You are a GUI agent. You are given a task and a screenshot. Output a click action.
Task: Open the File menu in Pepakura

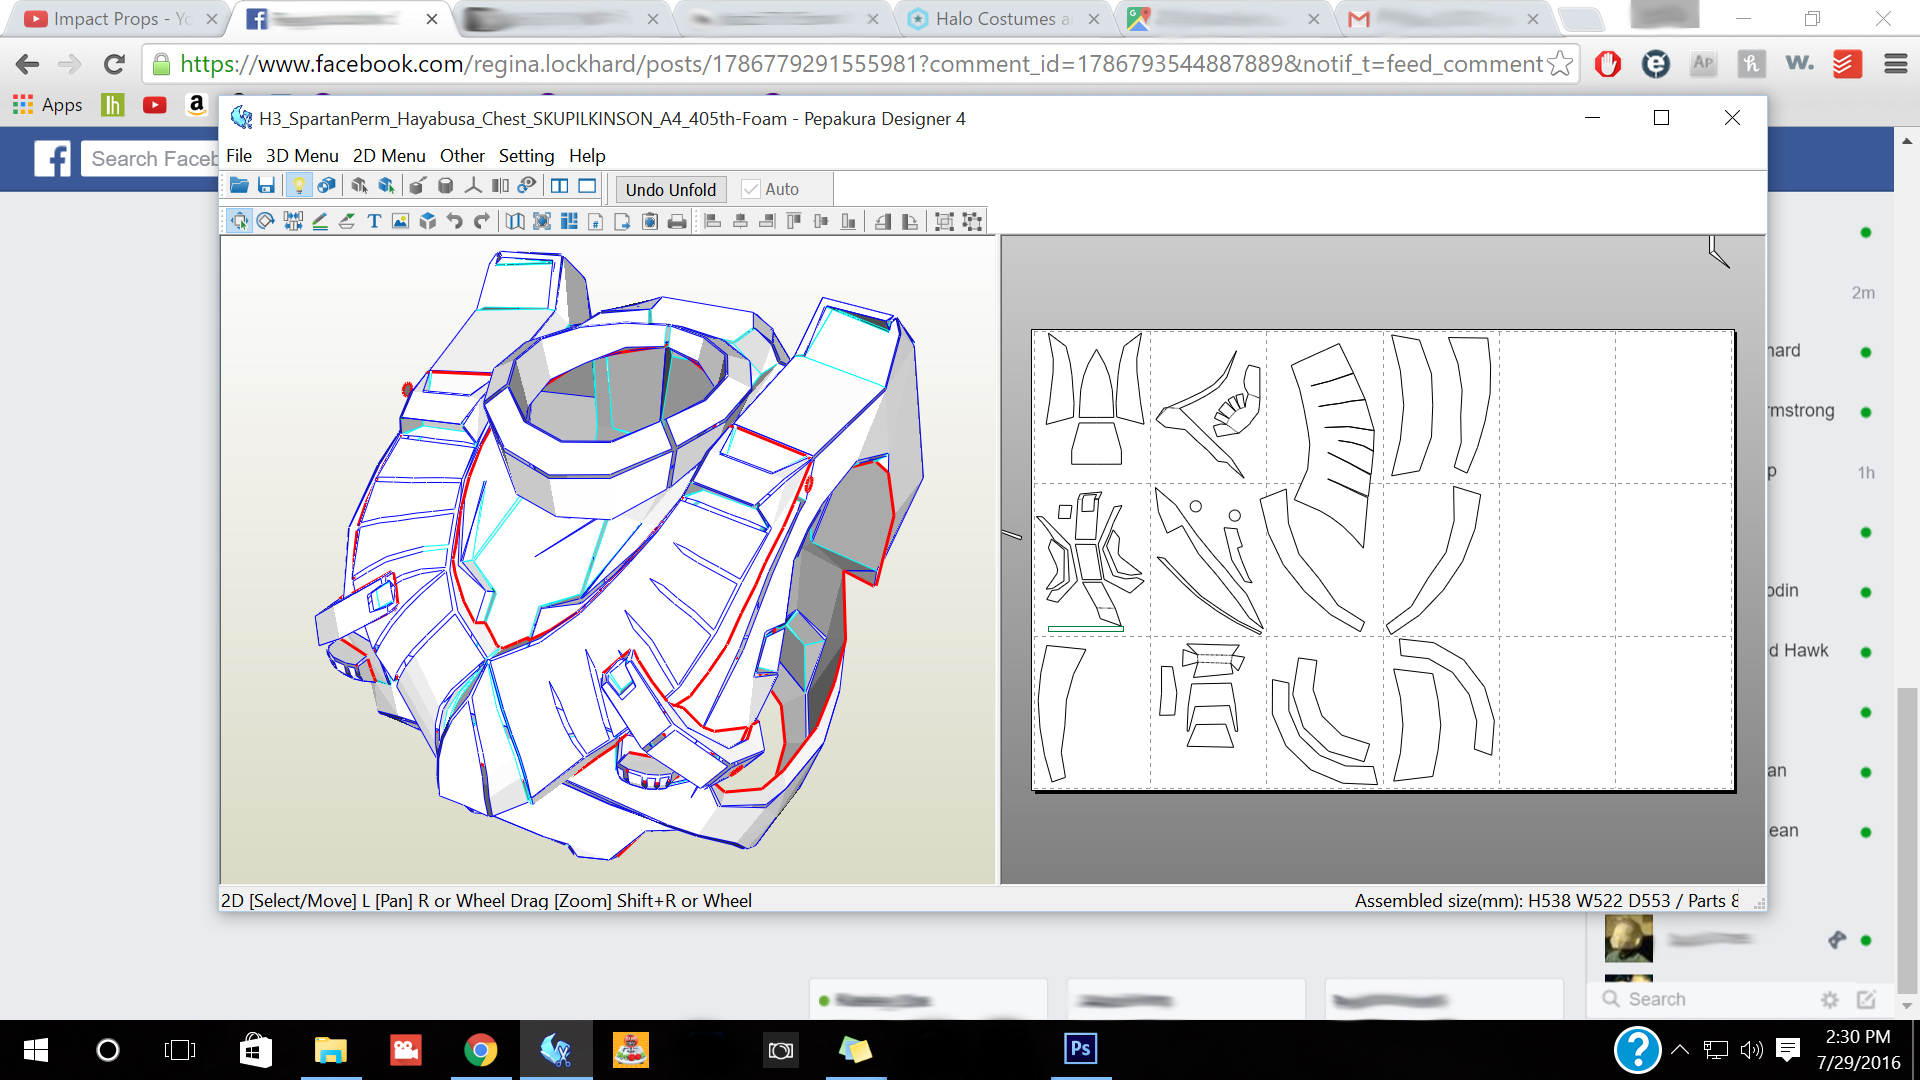click(239, 155)
